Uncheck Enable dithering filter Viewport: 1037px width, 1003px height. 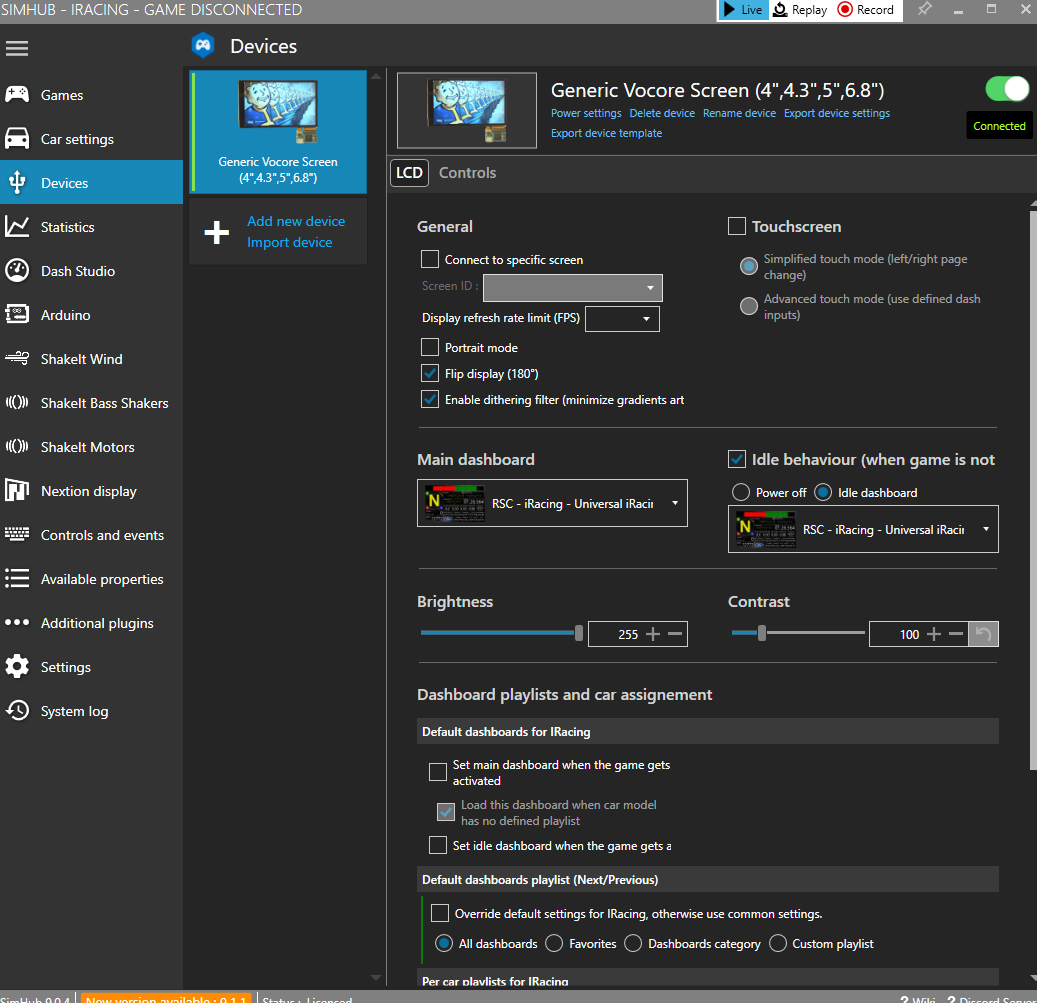430,399
